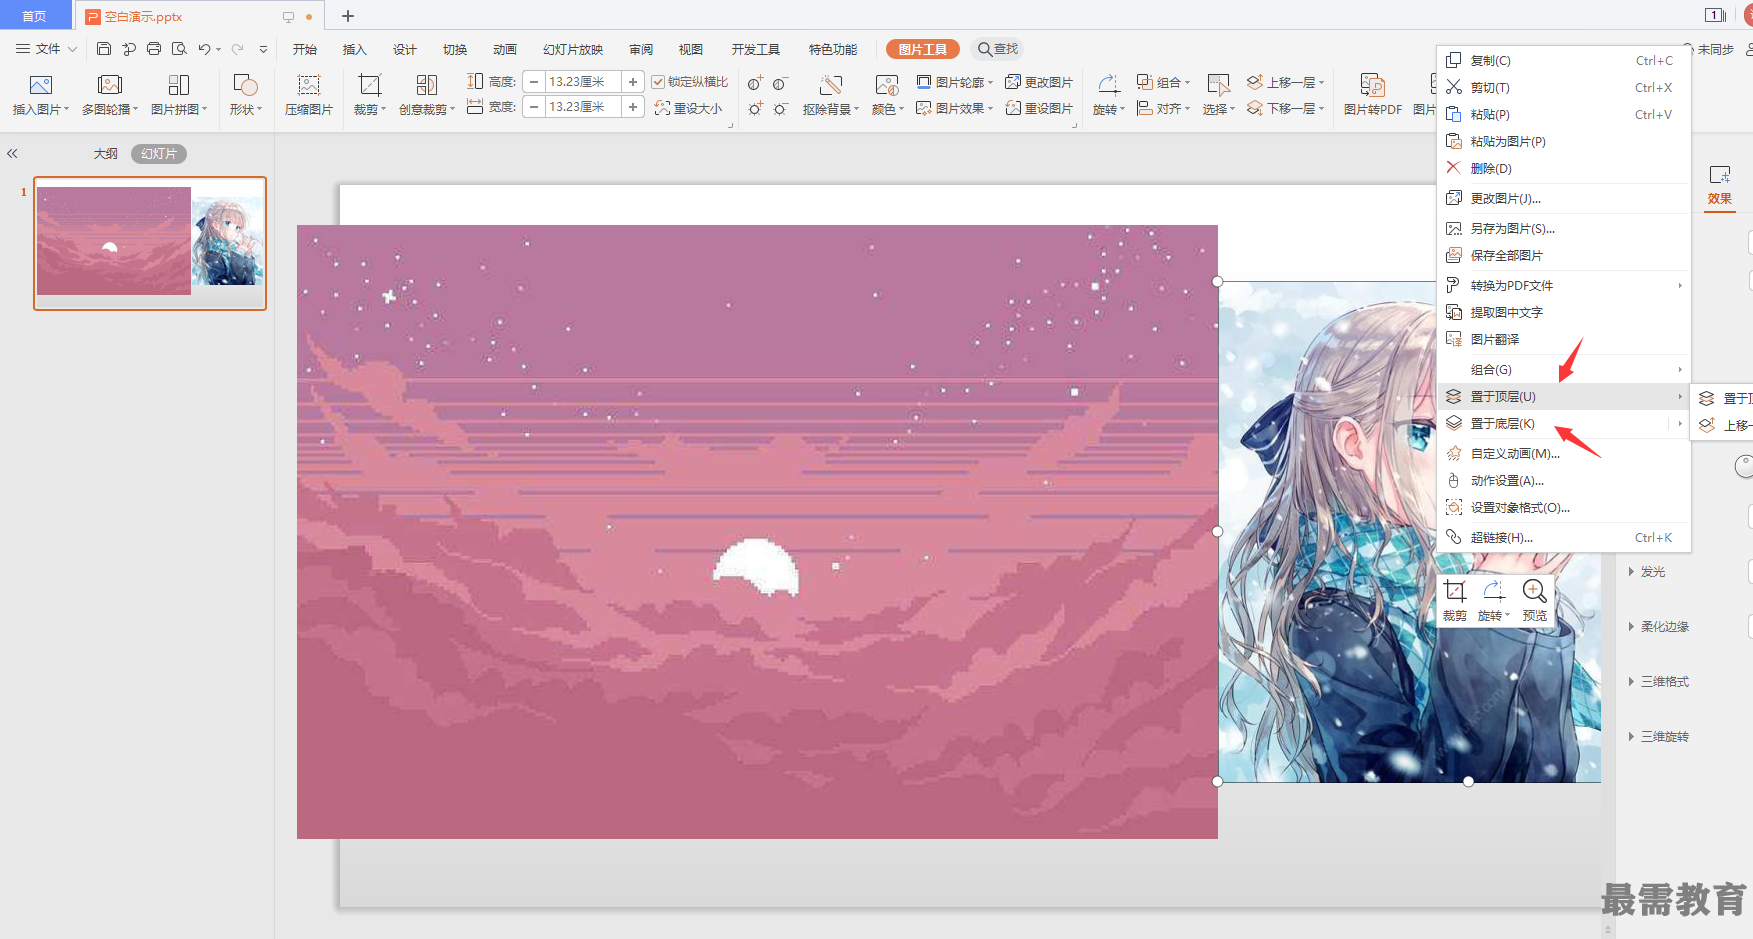
Task: Click the floating Crop (裁剪) icon
Action: pyautogui.click(x=1455, y=590)
